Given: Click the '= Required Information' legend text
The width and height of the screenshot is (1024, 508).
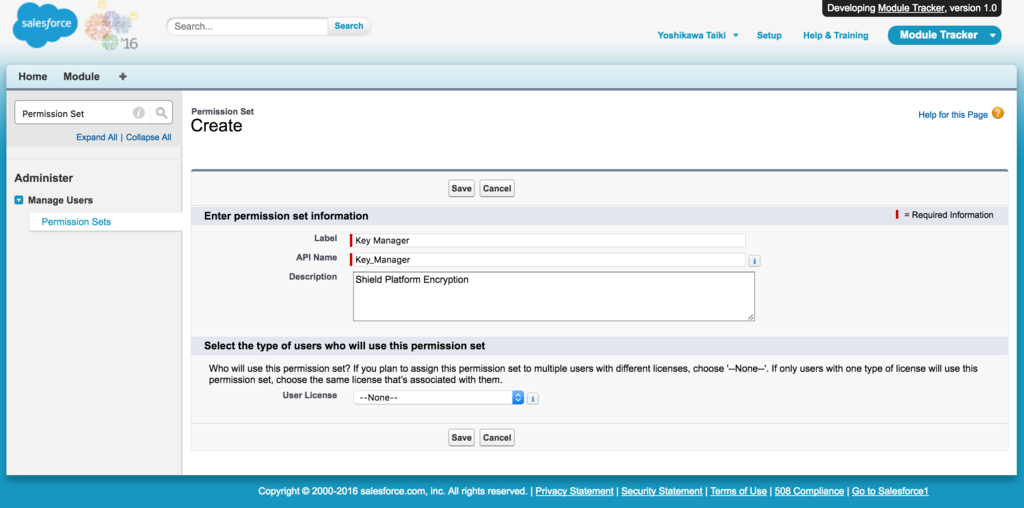Looking at the screenshot, I should click(949, 215).
